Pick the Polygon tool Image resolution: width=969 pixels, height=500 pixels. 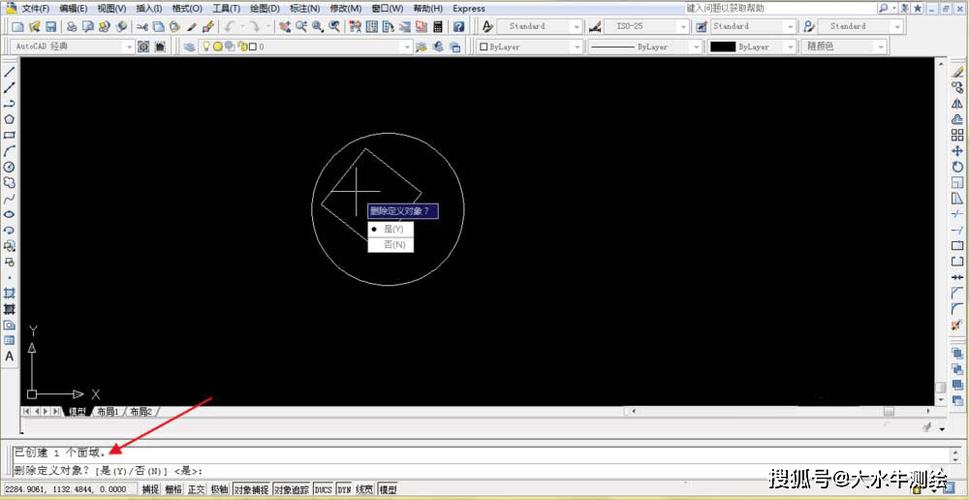9,119
